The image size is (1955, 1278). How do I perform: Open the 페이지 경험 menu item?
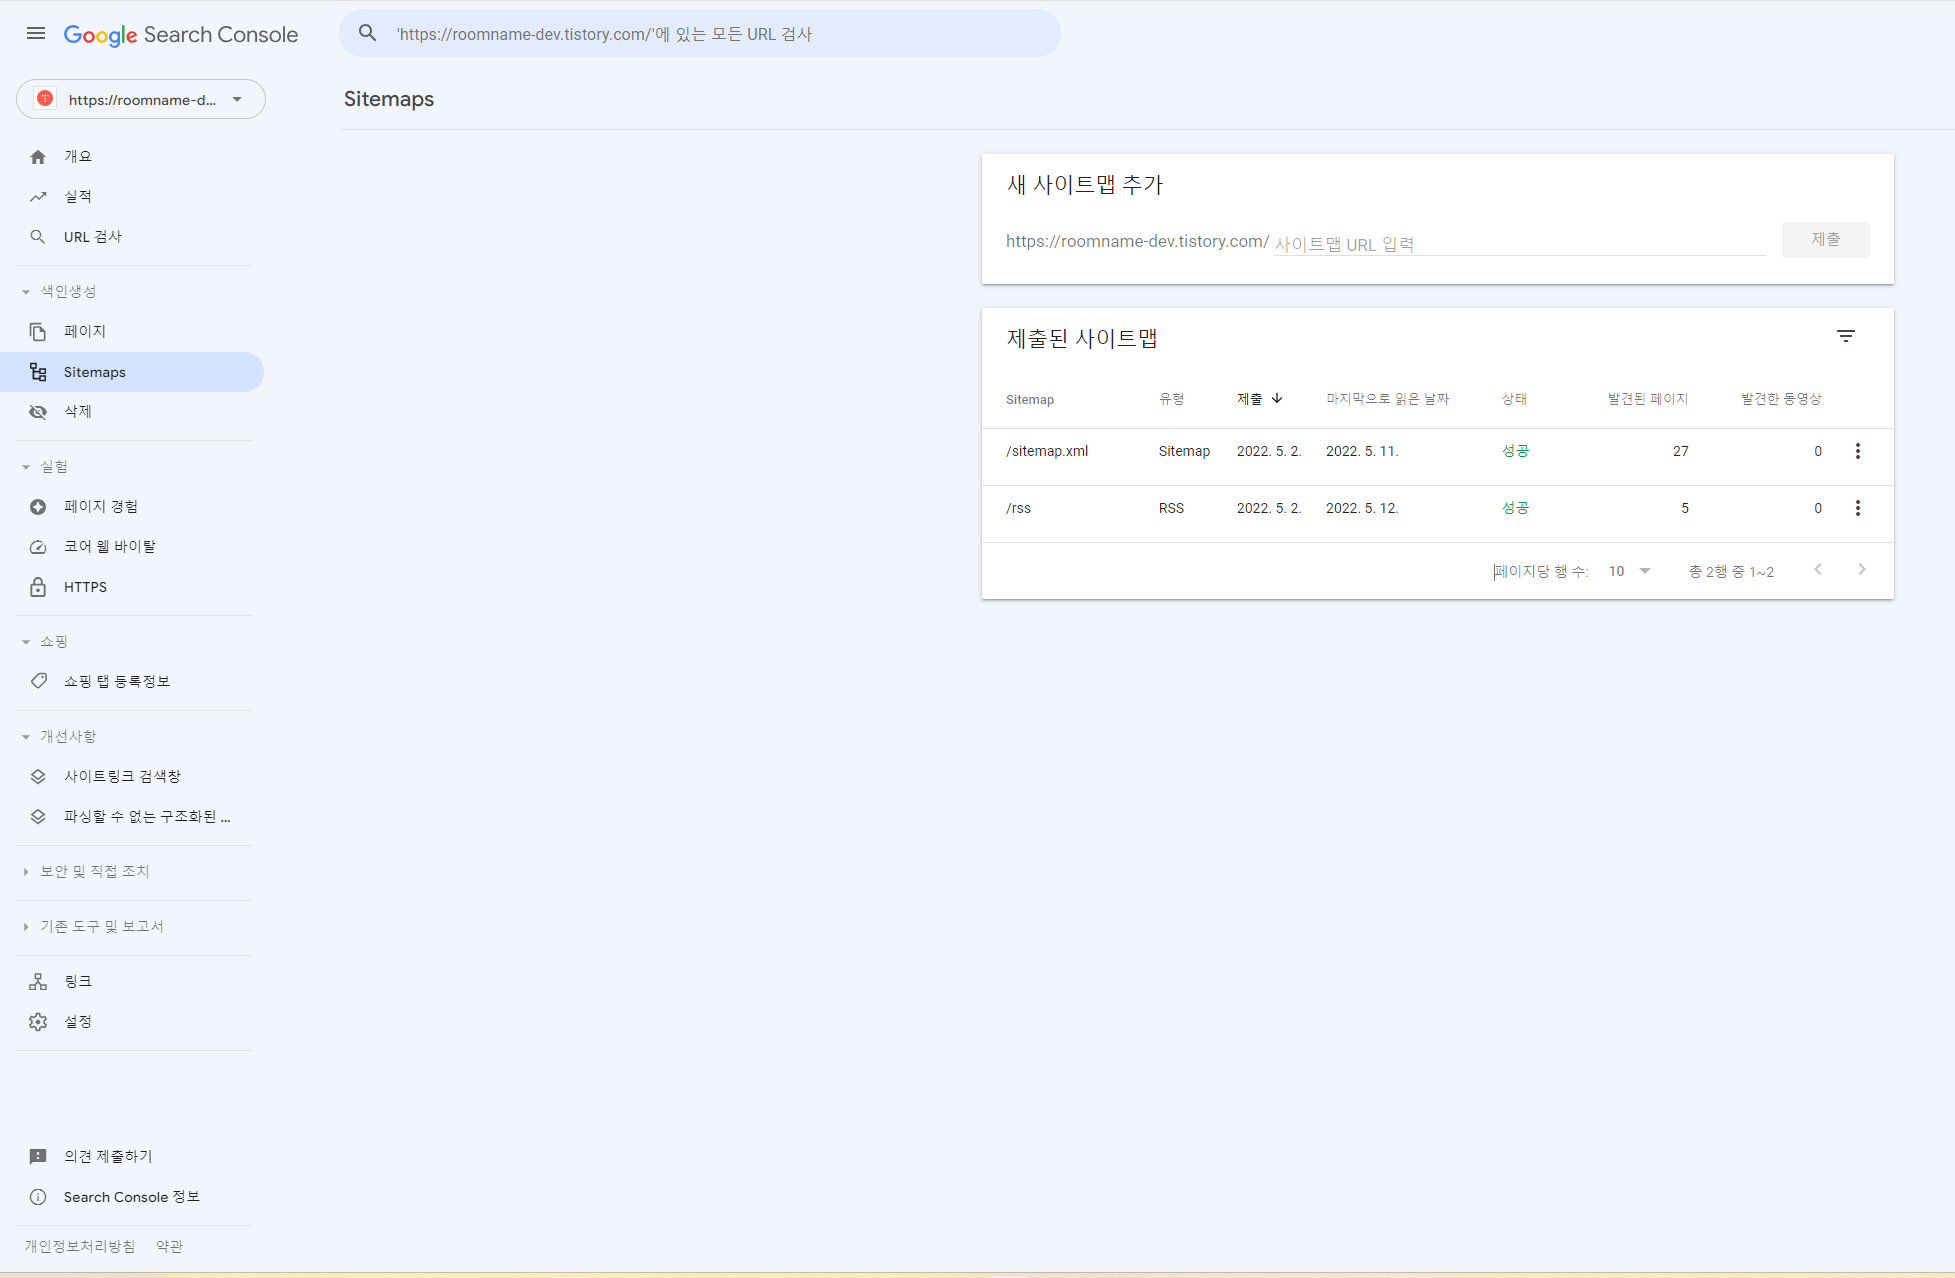100,507
